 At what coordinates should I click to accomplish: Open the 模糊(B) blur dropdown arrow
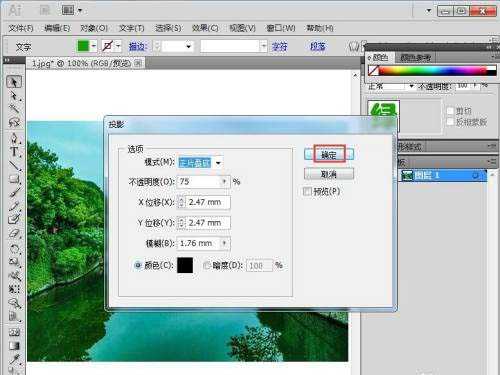[x=224, y=243]
